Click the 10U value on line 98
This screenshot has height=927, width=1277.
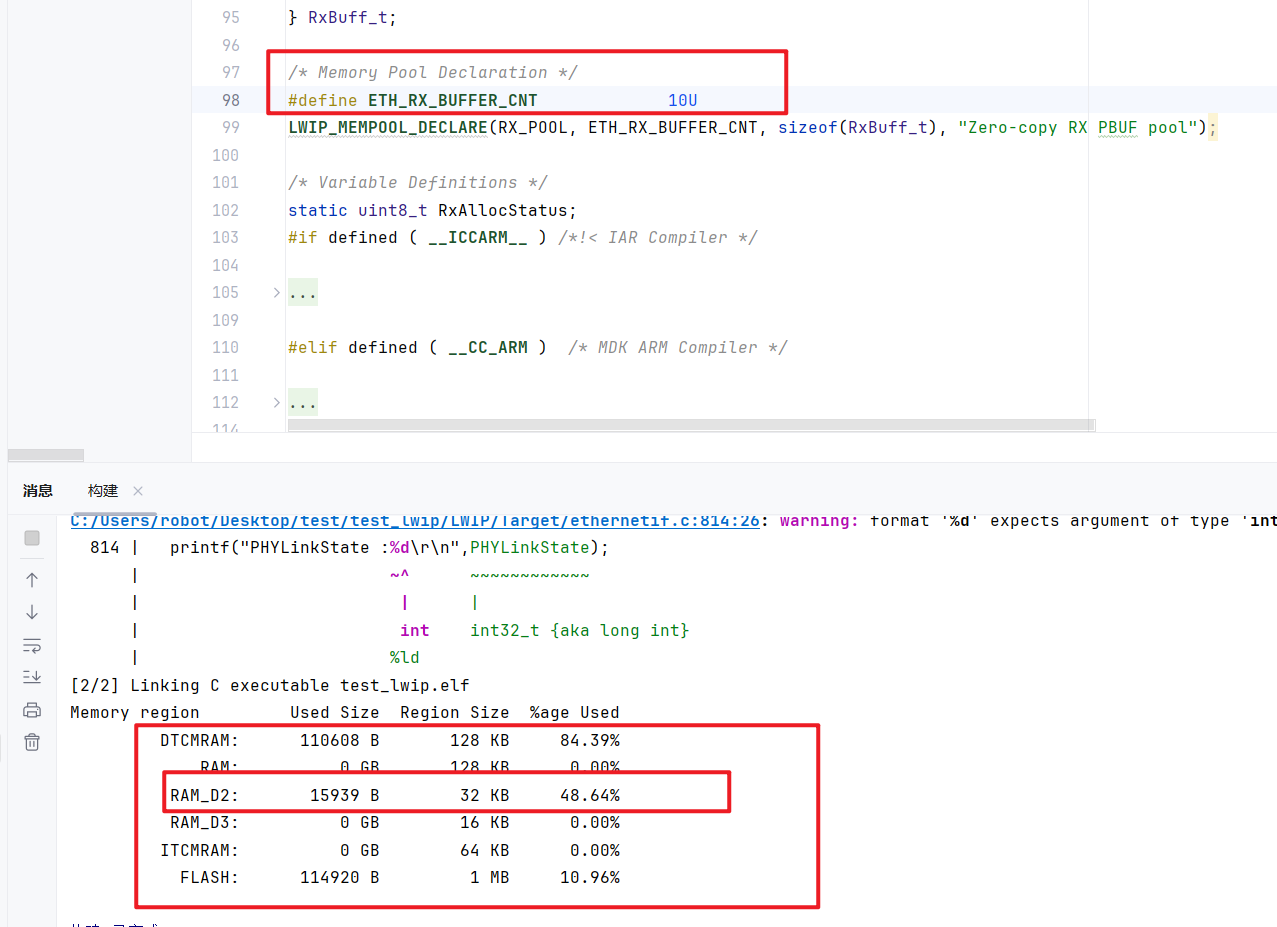(x=682, y=100)
